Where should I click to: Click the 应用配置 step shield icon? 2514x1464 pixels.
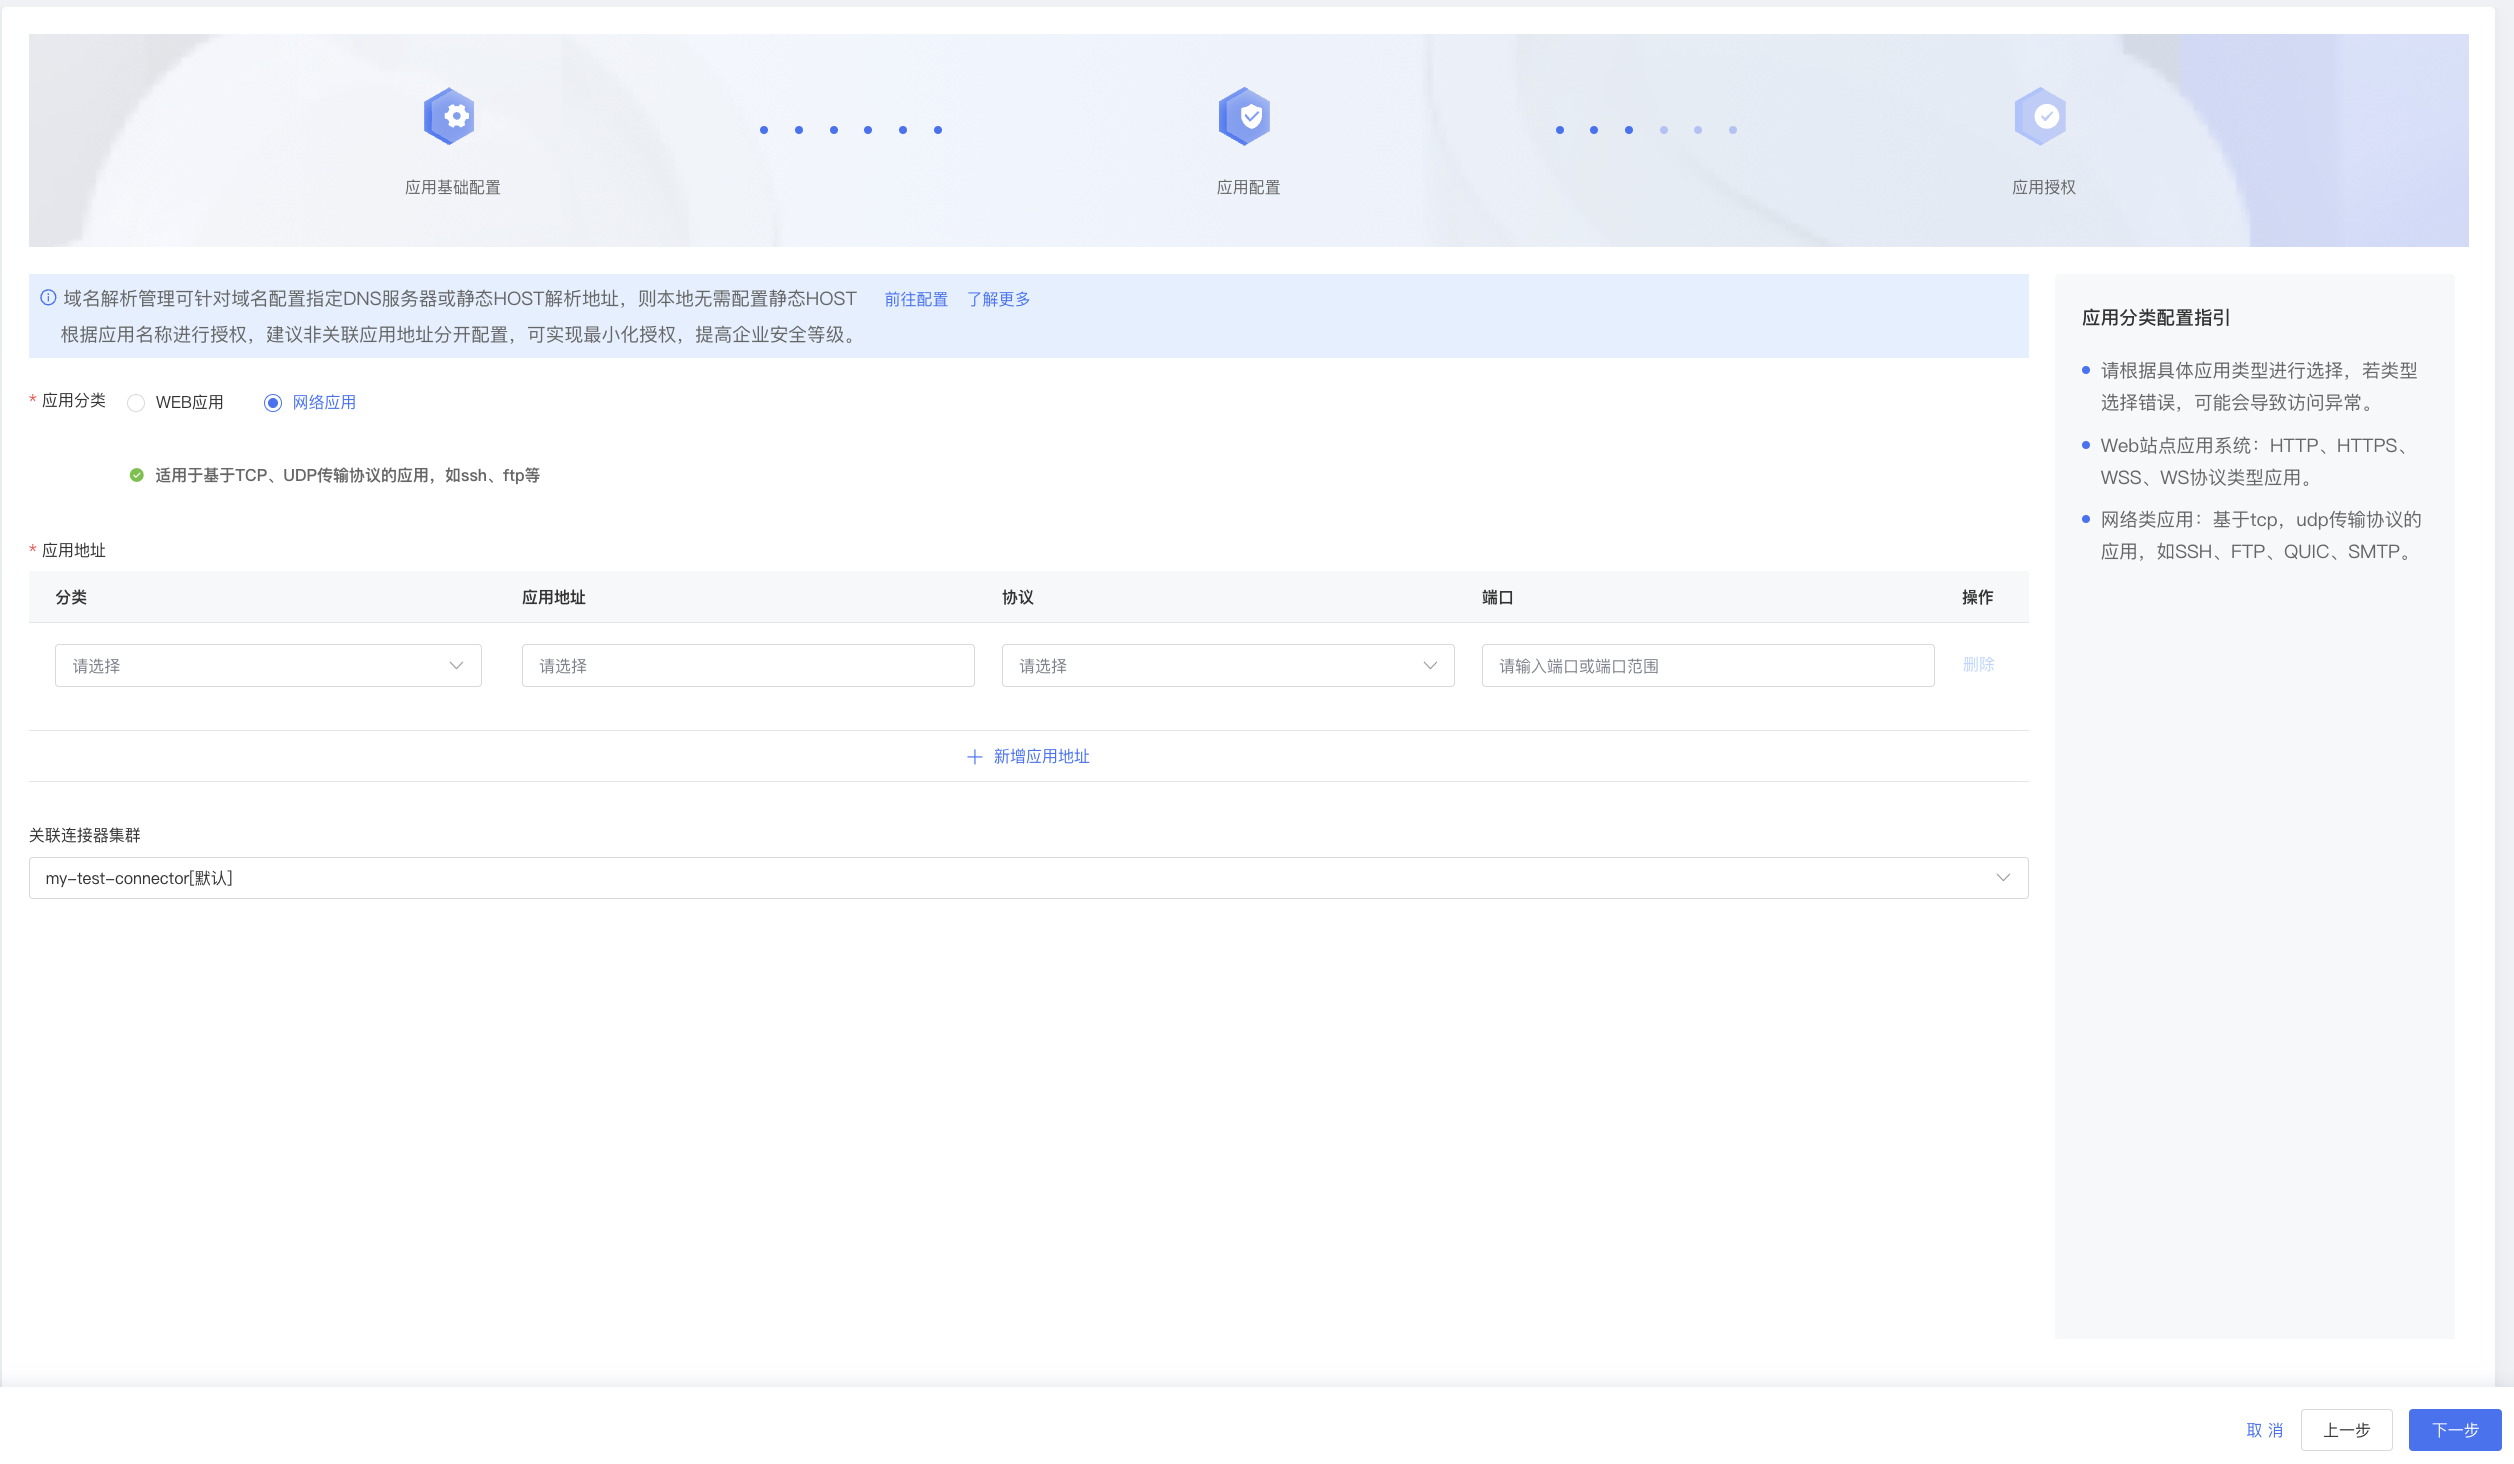point(1245,116)
